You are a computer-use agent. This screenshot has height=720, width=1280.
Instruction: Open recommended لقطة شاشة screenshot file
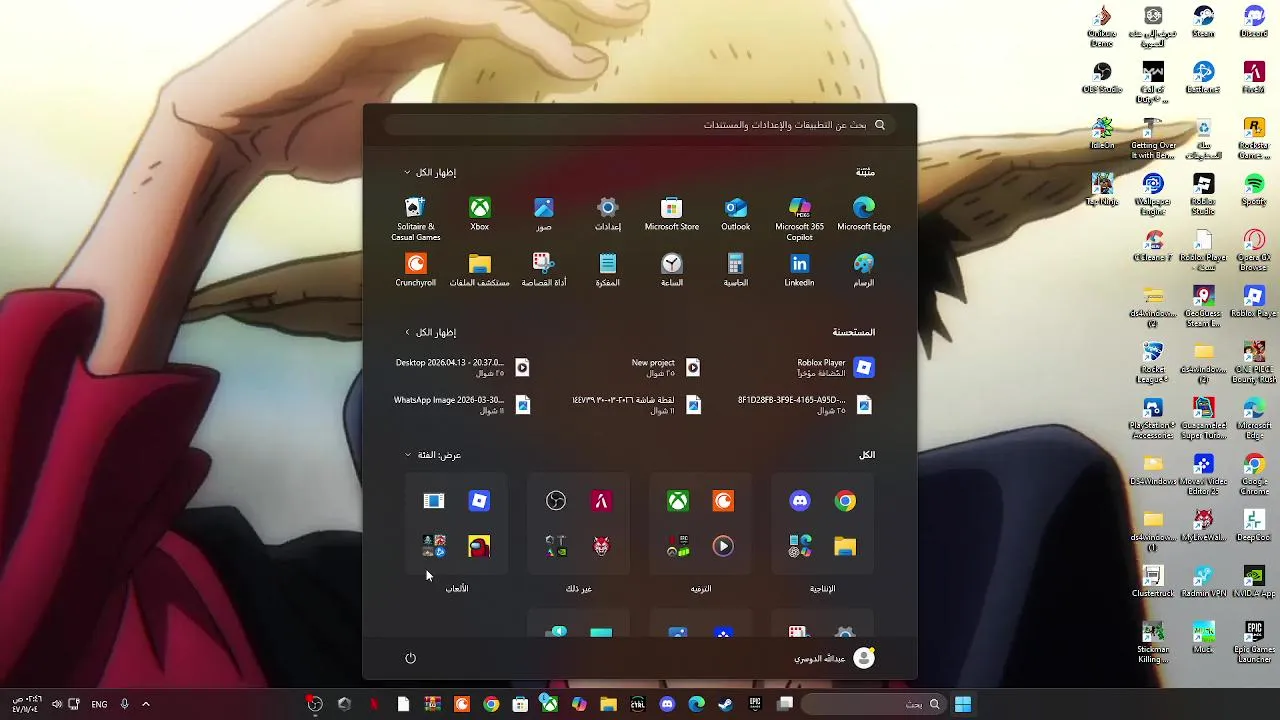(x=637, y=405)
